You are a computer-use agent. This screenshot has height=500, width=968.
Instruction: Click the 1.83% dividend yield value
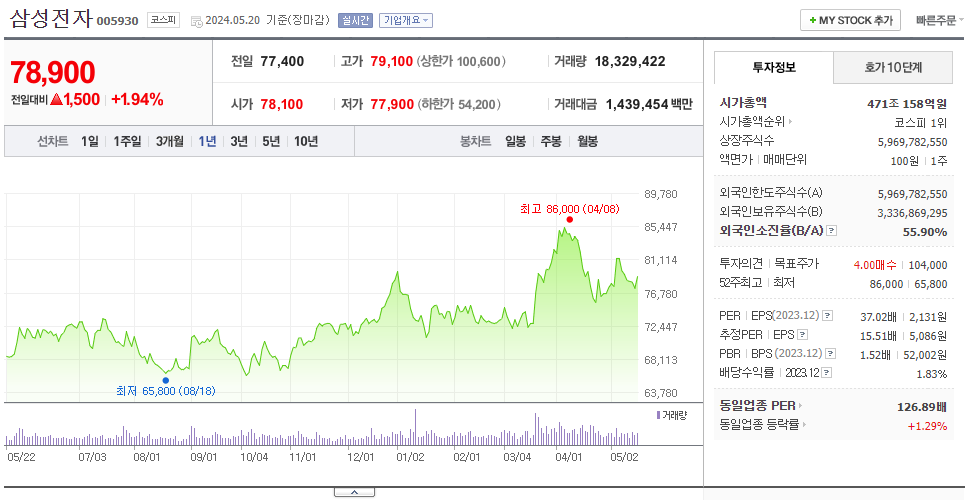coord(932,373)
